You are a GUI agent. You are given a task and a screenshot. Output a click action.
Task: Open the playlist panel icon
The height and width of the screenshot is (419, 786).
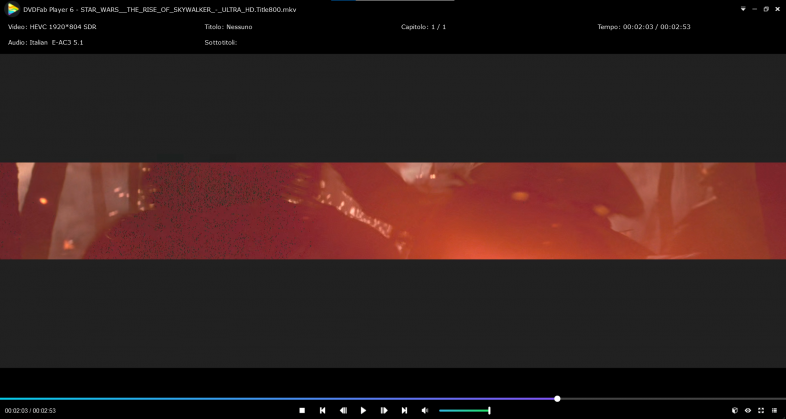(x=774, y=410)
